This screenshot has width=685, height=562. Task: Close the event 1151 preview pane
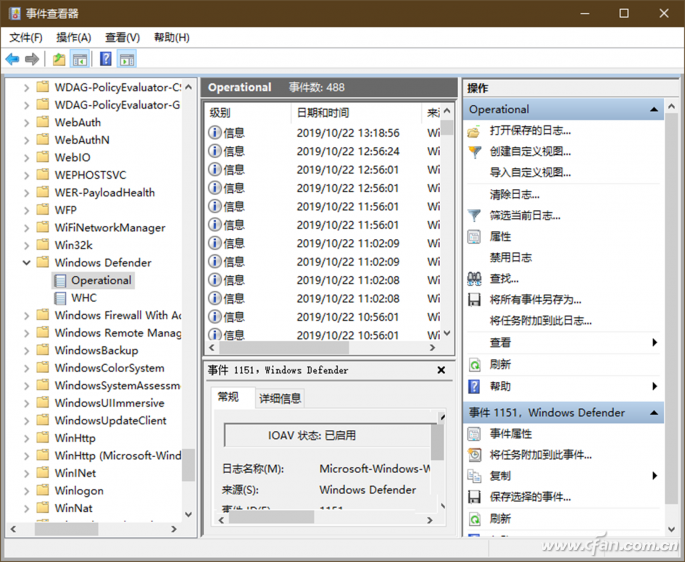(441, 370)
